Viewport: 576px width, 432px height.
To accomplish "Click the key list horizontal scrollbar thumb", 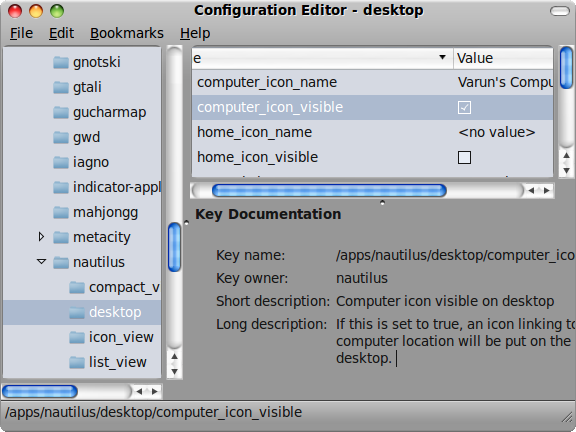I will pos(329,191).
